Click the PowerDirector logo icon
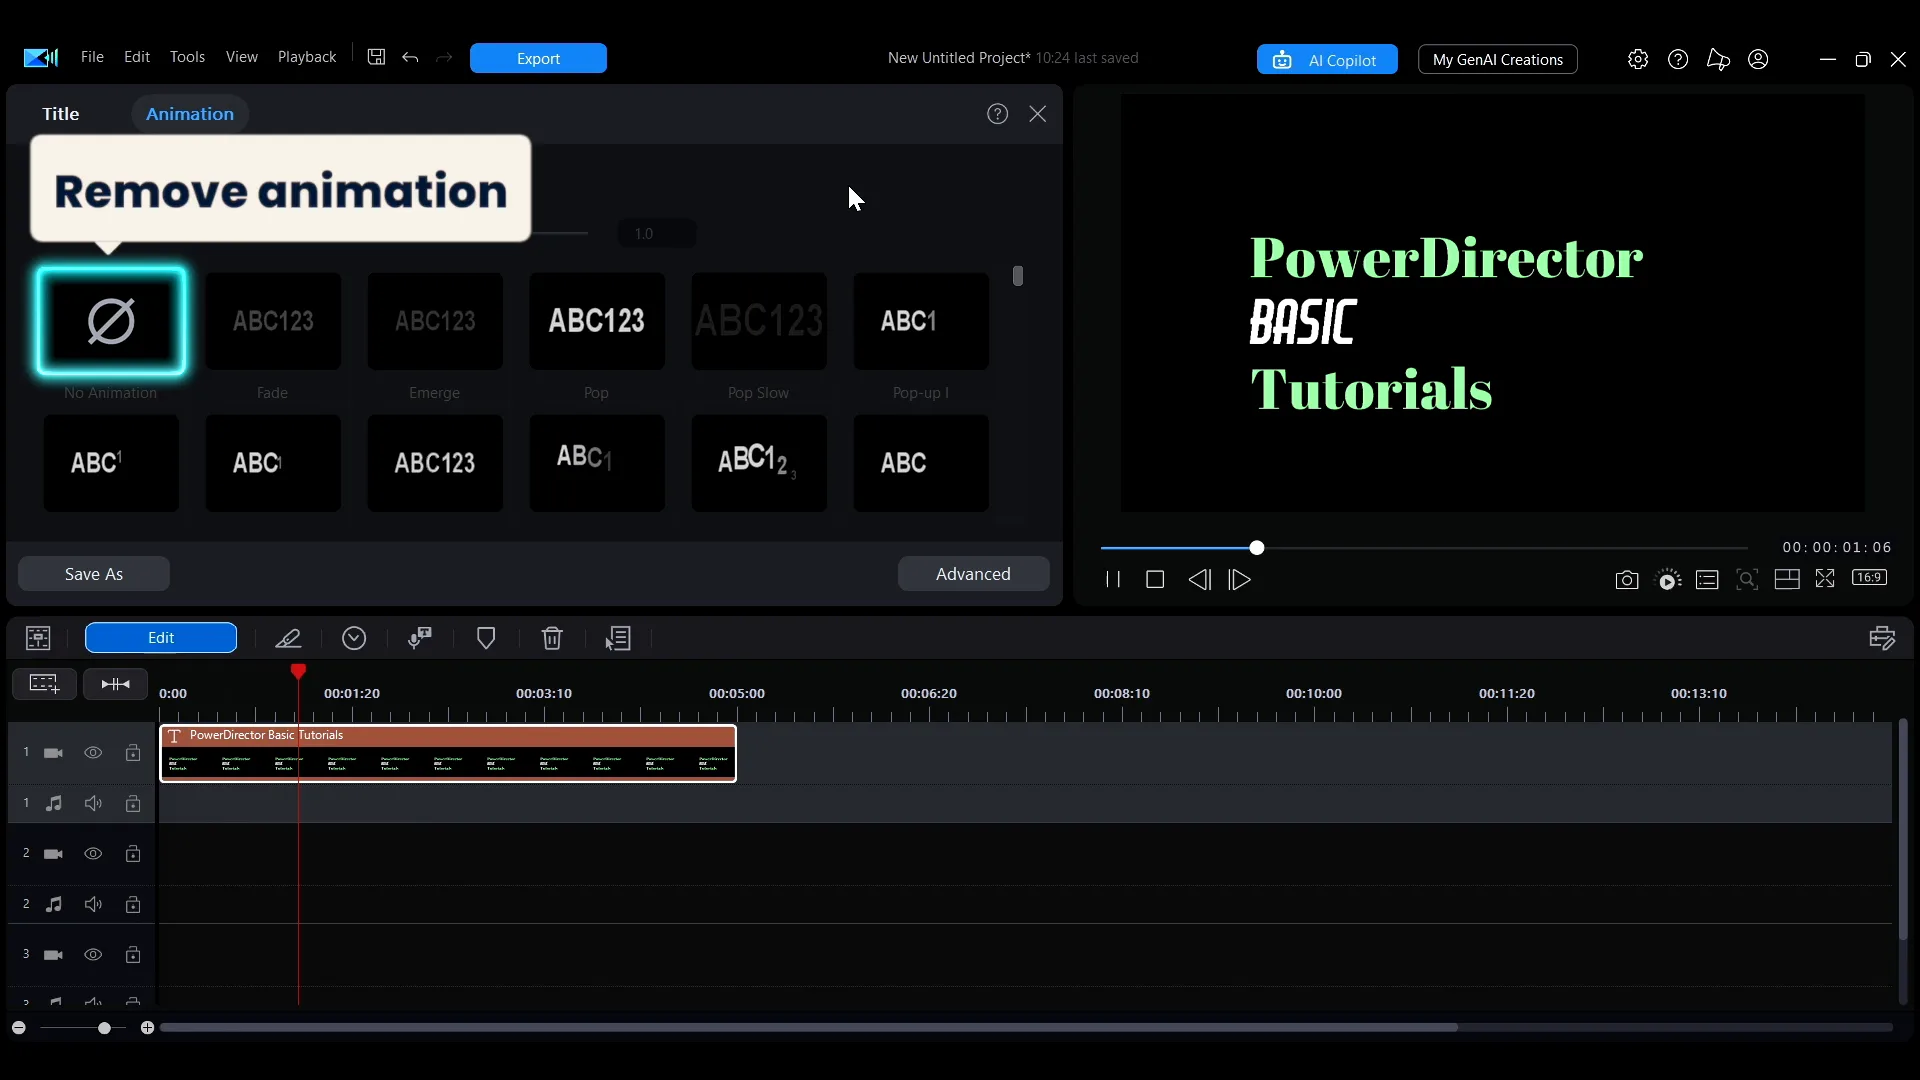 (x=41, y=58)
